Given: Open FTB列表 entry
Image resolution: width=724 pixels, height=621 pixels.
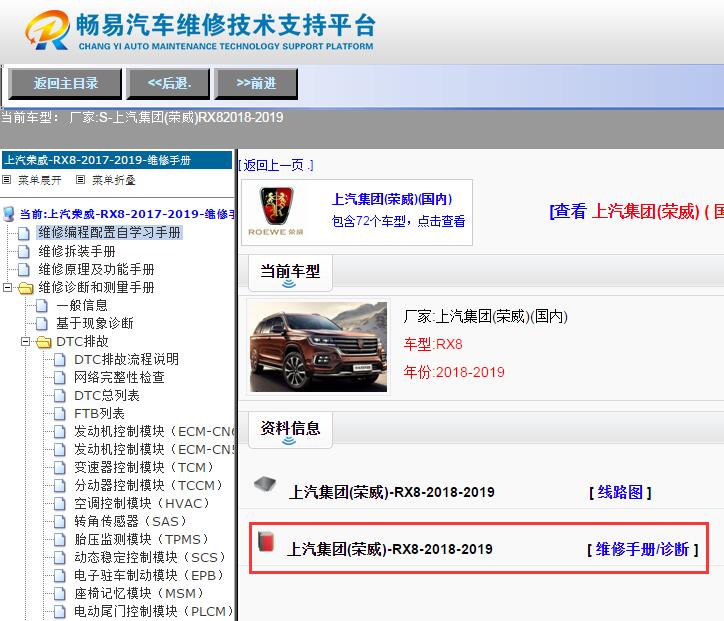Looking at the screenshot, I should click(99, 414).
